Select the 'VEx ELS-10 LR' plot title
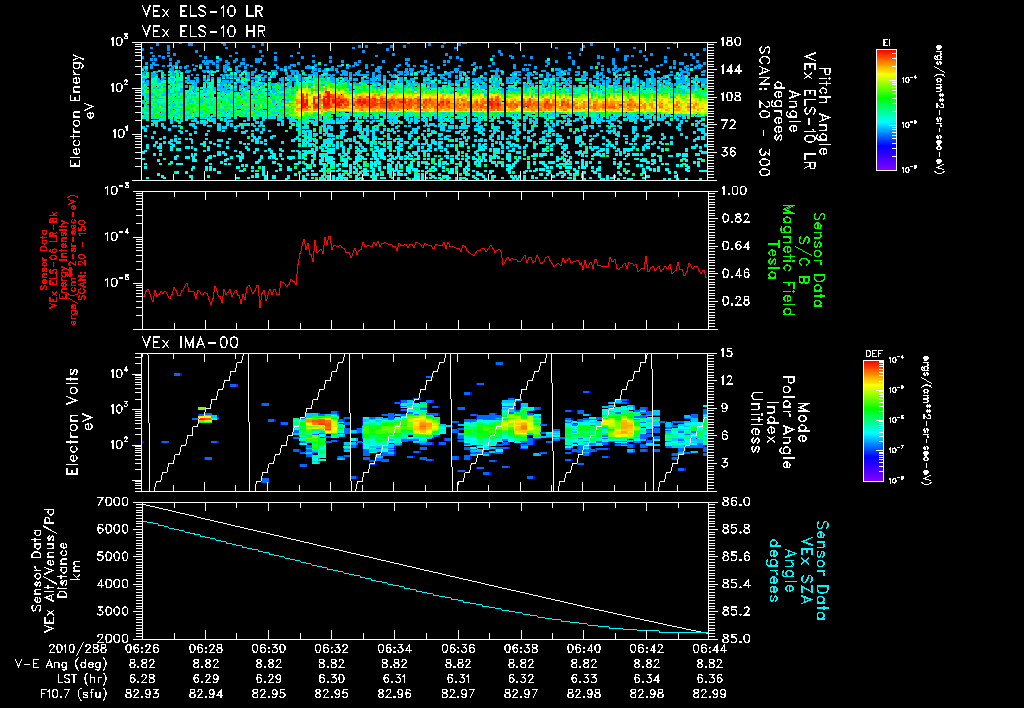The image size is (1024, 708). click(x=203, y=12)
